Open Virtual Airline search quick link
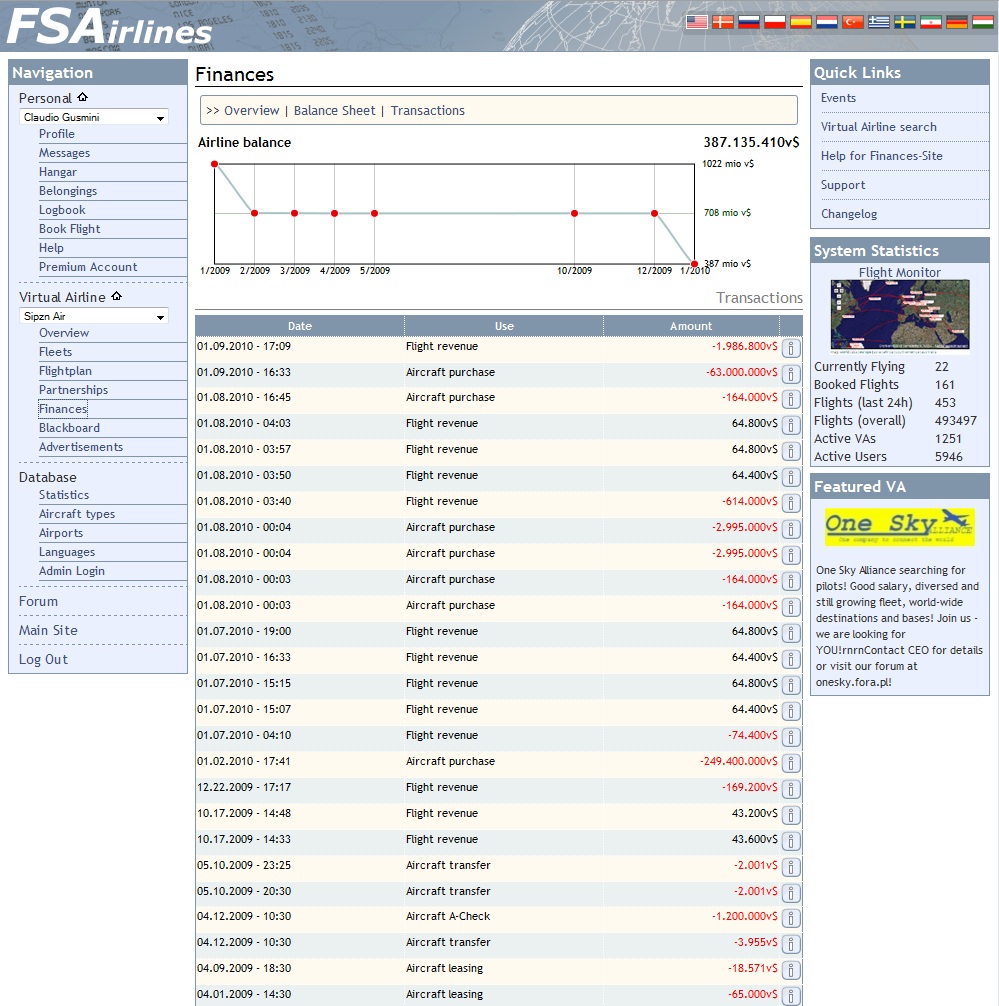Screen dimensions: 999x1006 tap(878, 127)
